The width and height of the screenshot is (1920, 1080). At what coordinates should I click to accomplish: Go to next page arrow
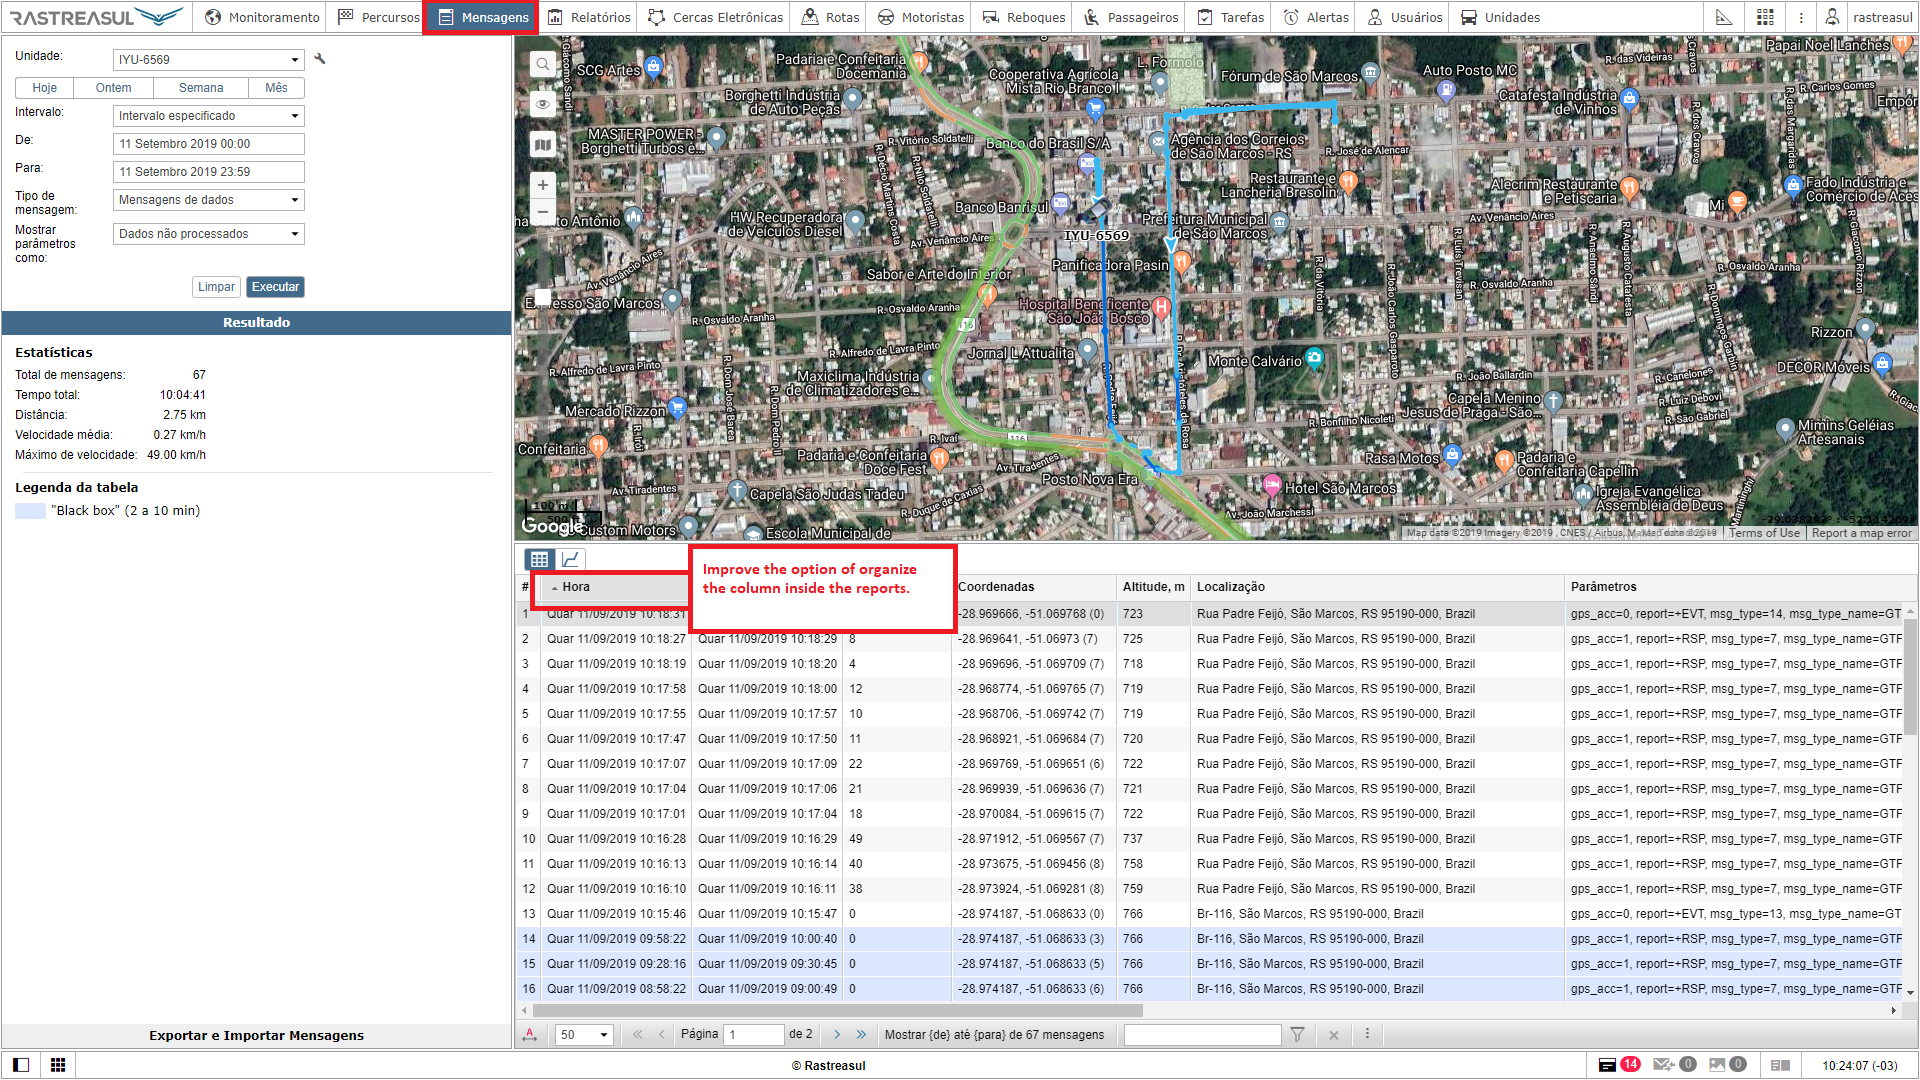click(837, 1035)
